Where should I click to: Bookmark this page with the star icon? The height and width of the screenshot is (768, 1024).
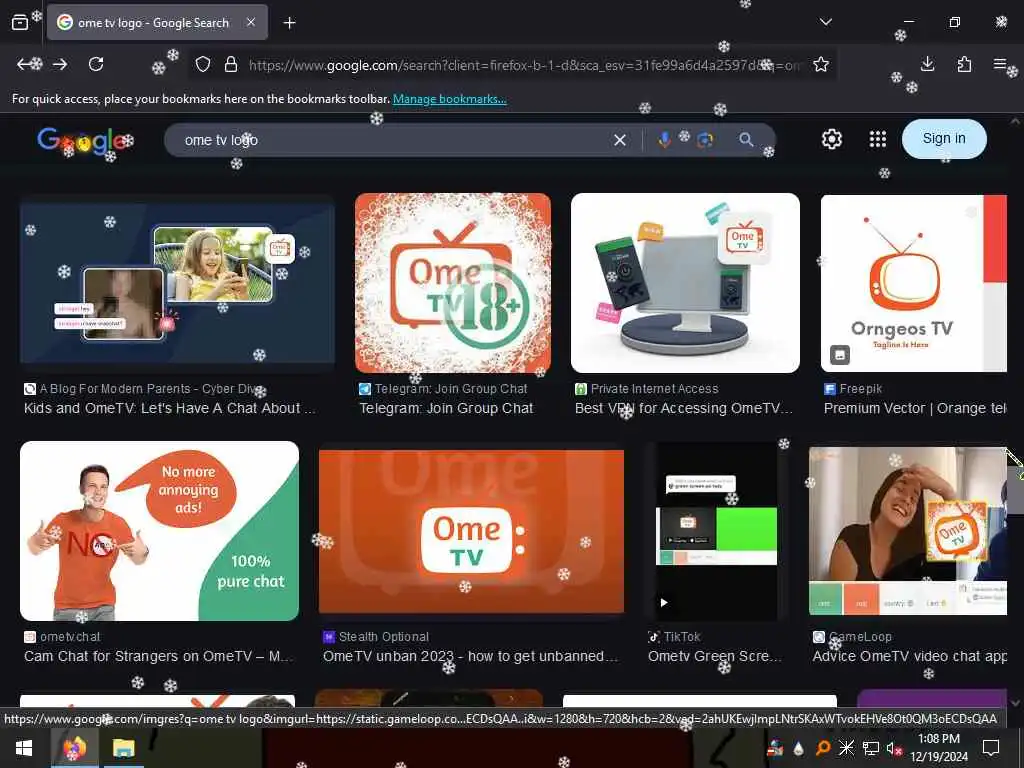[821, 65]
